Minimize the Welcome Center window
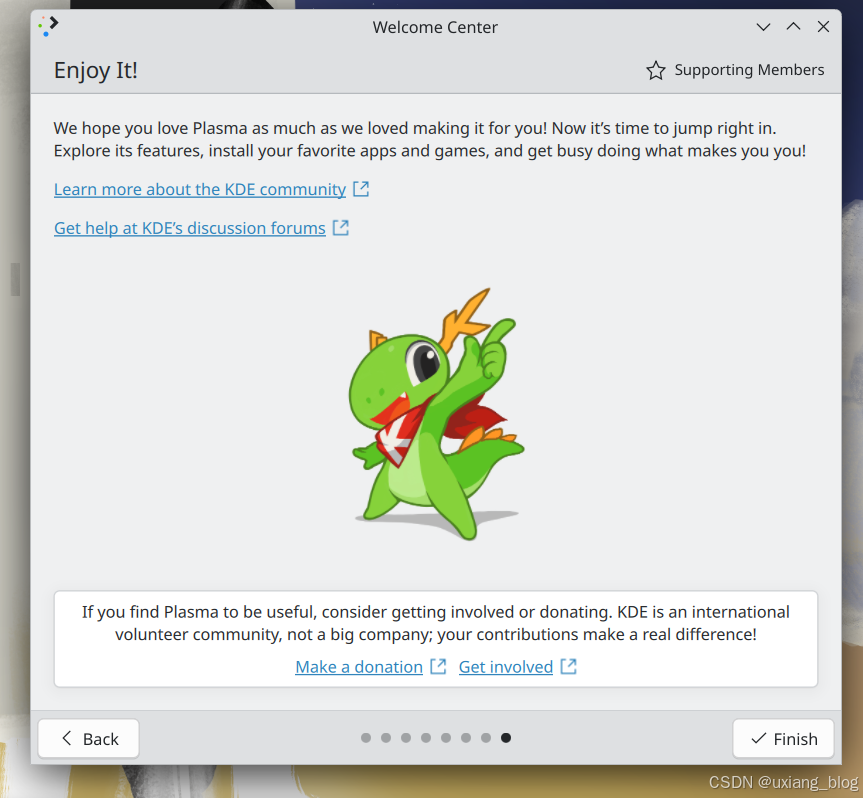Viewport: 863px width, 798px height. pos(763,26)
